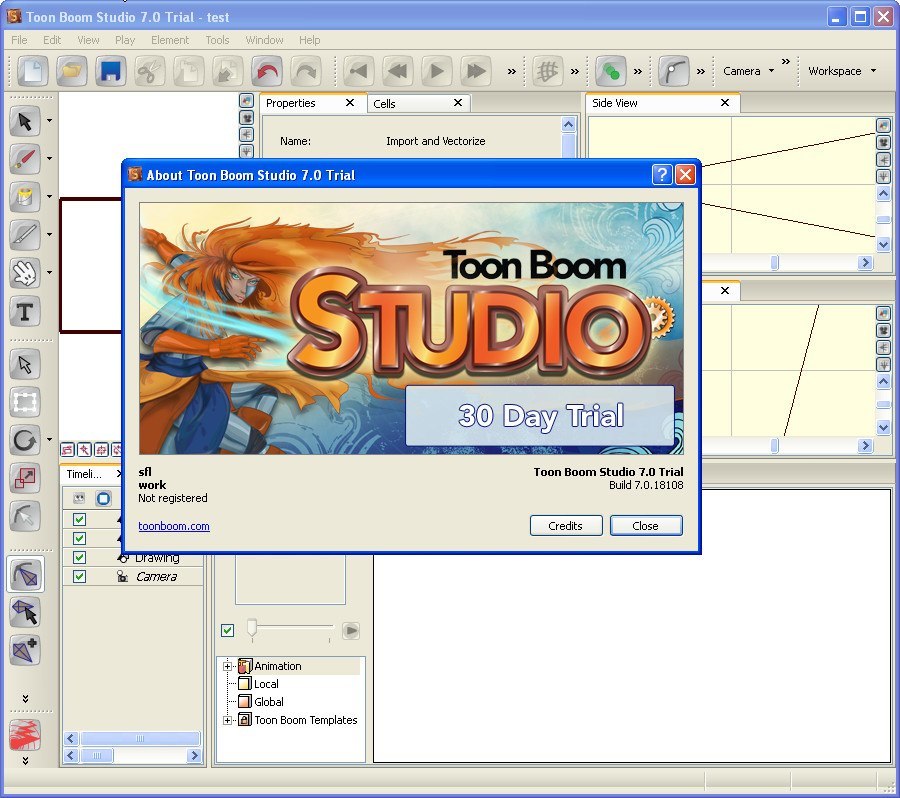Open the Element menu
The width and height of the screenshot is (900, 798).
coord(169,40)
